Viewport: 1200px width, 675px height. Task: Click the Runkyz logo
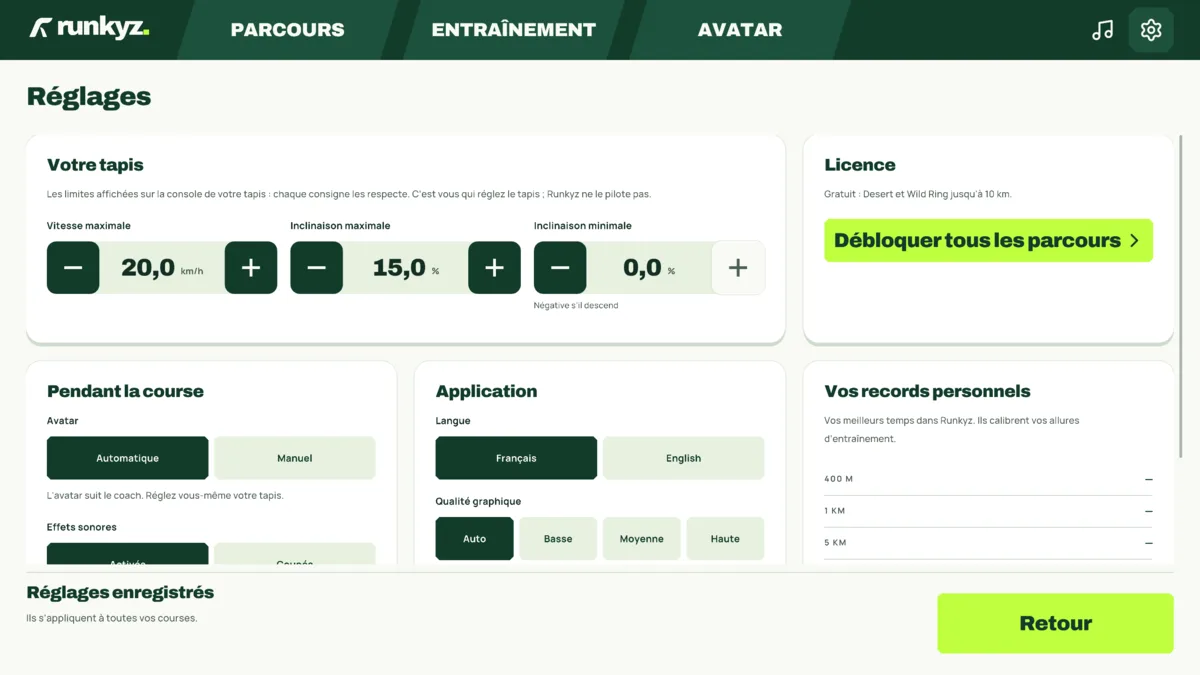tap(89, 28)
